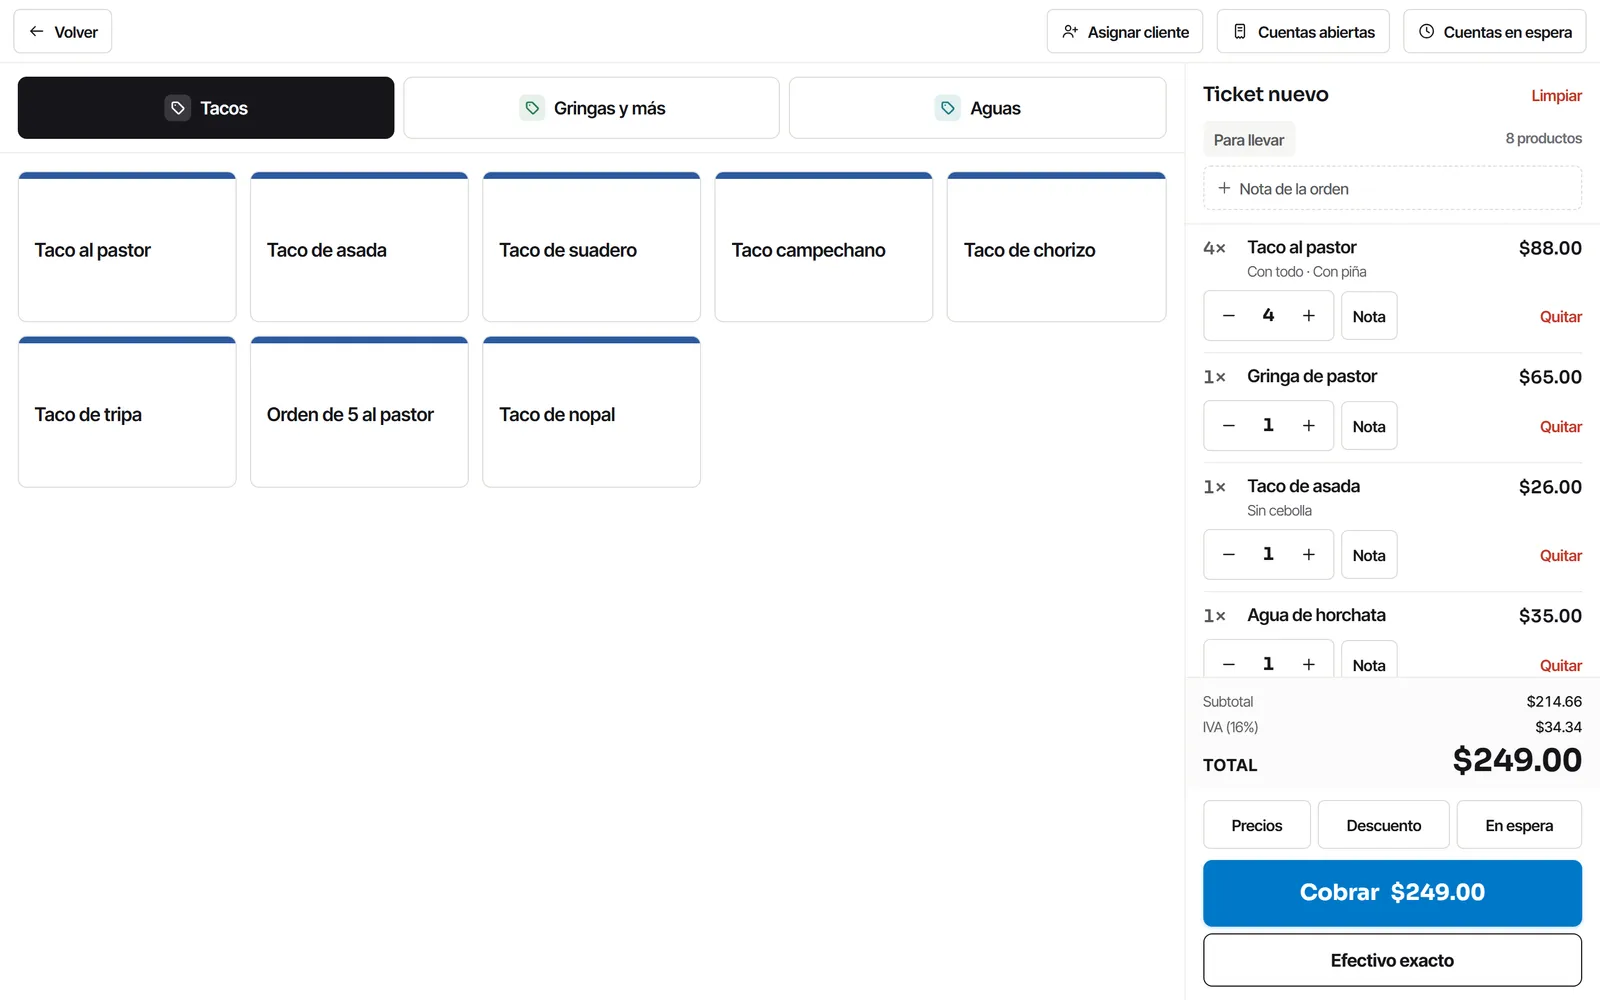Open Nota for Agua de horchata line
The height and width of the screenshot is (1000, 1600).
tap(1369, 660)
